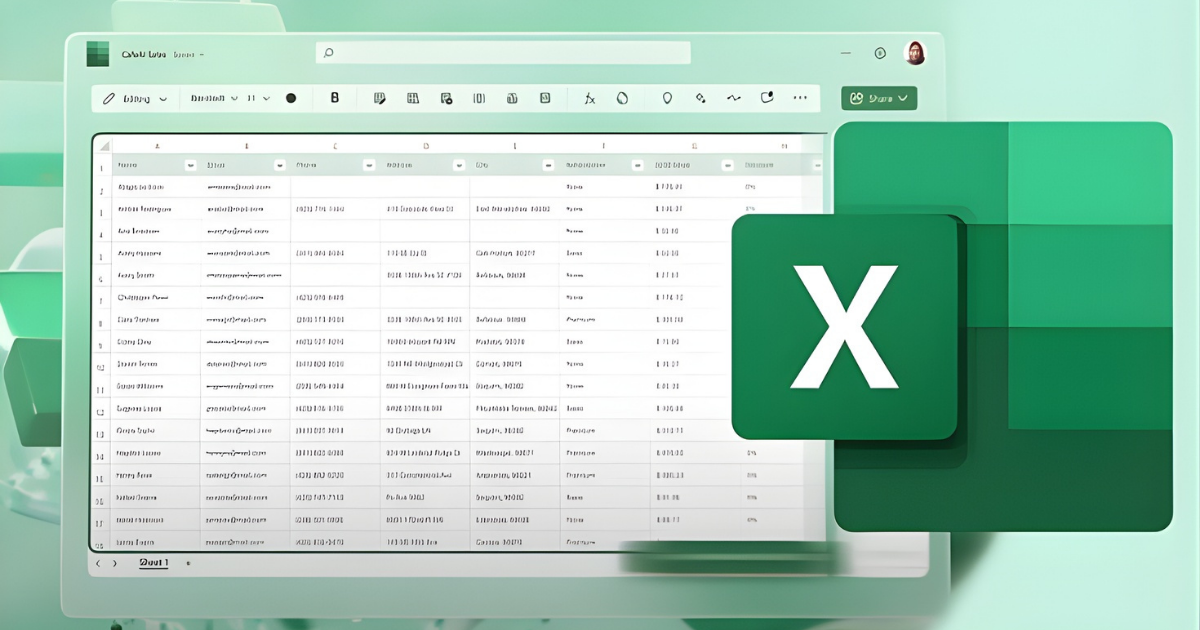Click the green Share button
Image resolution: width=1200 pixels, height=630 pixels.
pyautogui.click(x=879, y=98)
